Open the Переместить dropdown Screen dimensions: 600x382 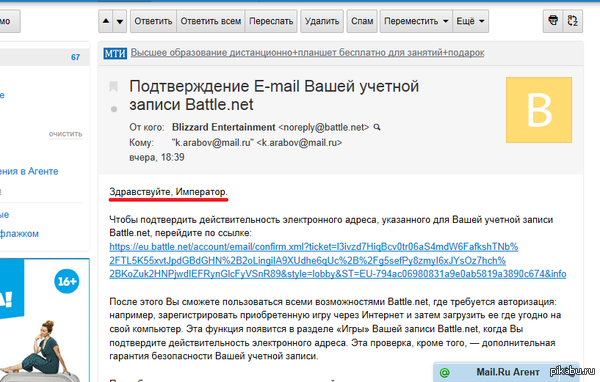pyautogui.click(x=416, y=21)
